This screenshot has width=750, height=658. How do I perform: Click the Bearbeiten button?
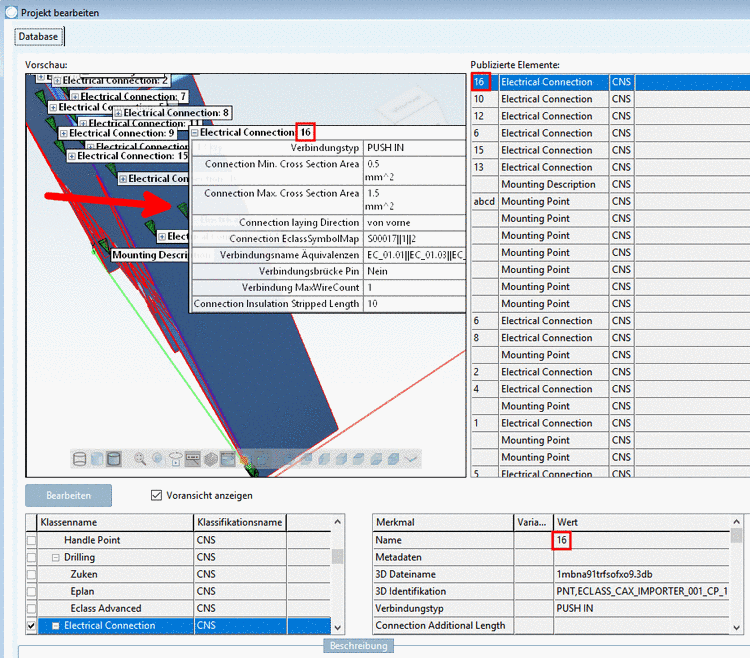click(68, 495)
